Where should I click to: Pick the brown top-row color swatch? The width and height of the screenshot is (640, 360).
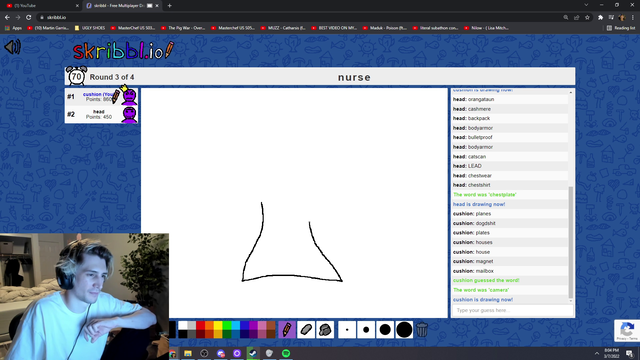(271, 325)
